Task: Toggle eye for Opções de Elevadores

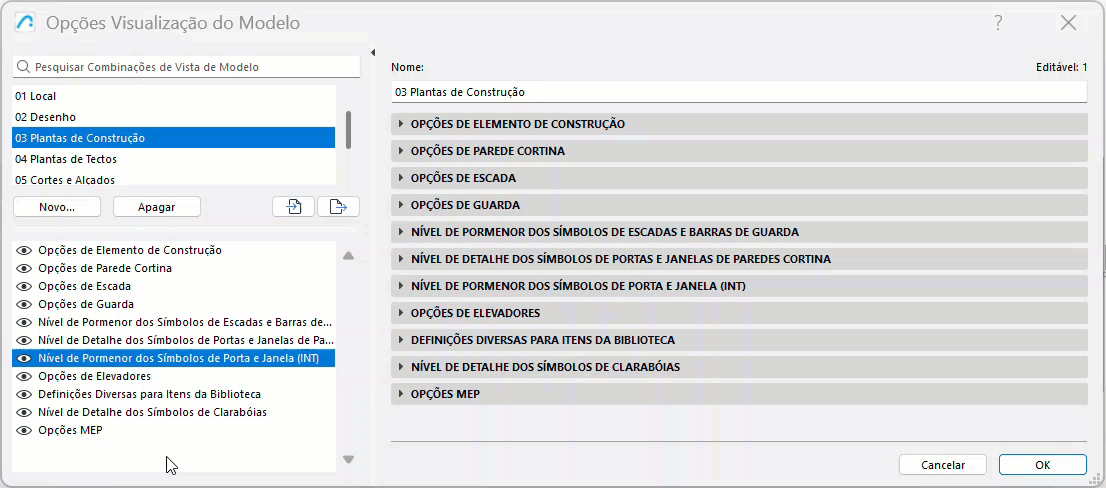Action: (x=25, y=377)
